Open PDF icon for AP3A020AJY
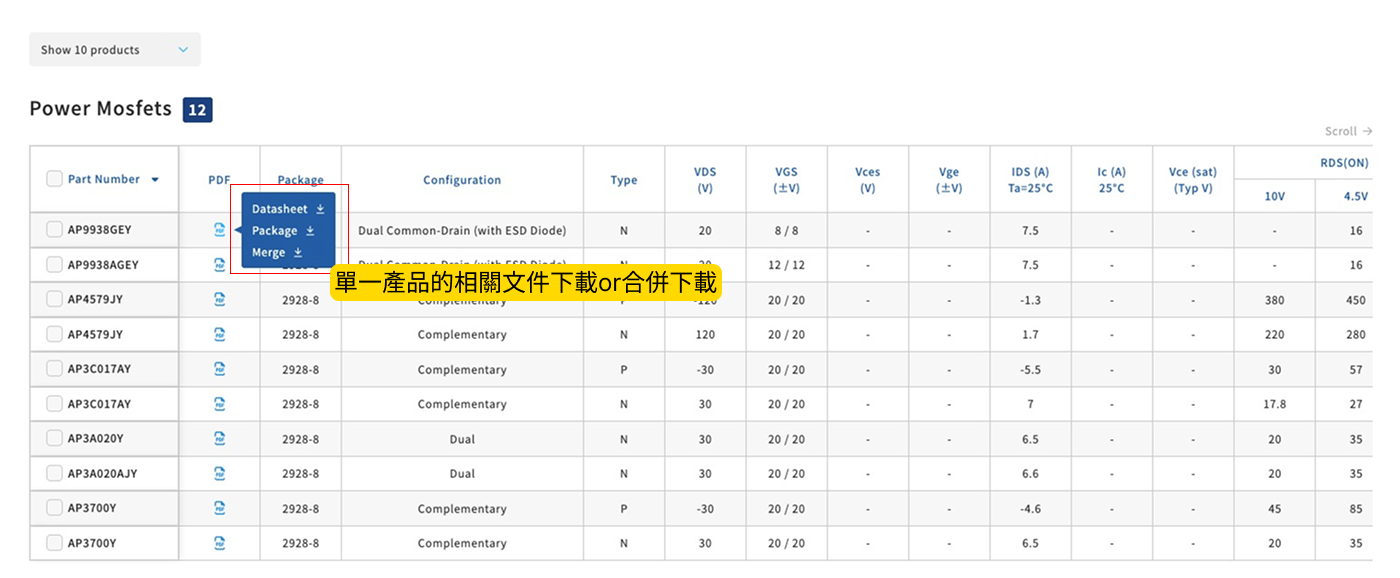 220,473
